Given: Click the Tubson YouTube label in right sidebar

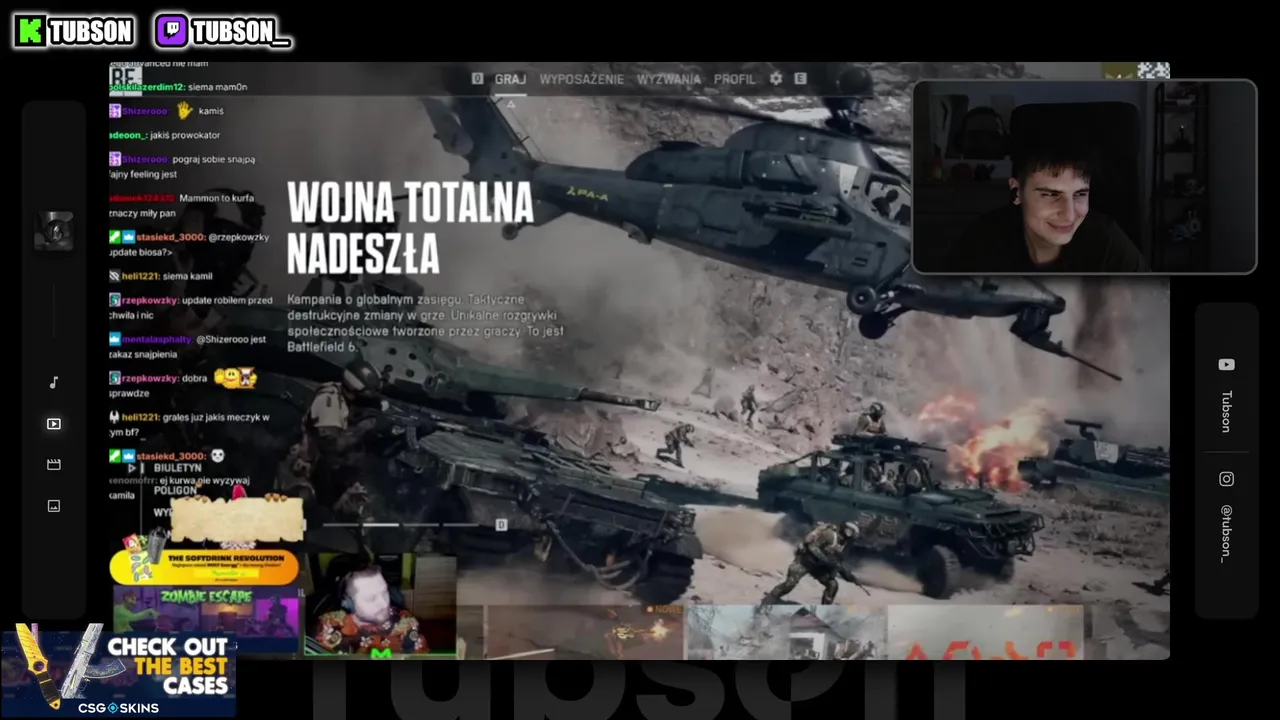Looking at the screenshot, I should click(1226, 411).
